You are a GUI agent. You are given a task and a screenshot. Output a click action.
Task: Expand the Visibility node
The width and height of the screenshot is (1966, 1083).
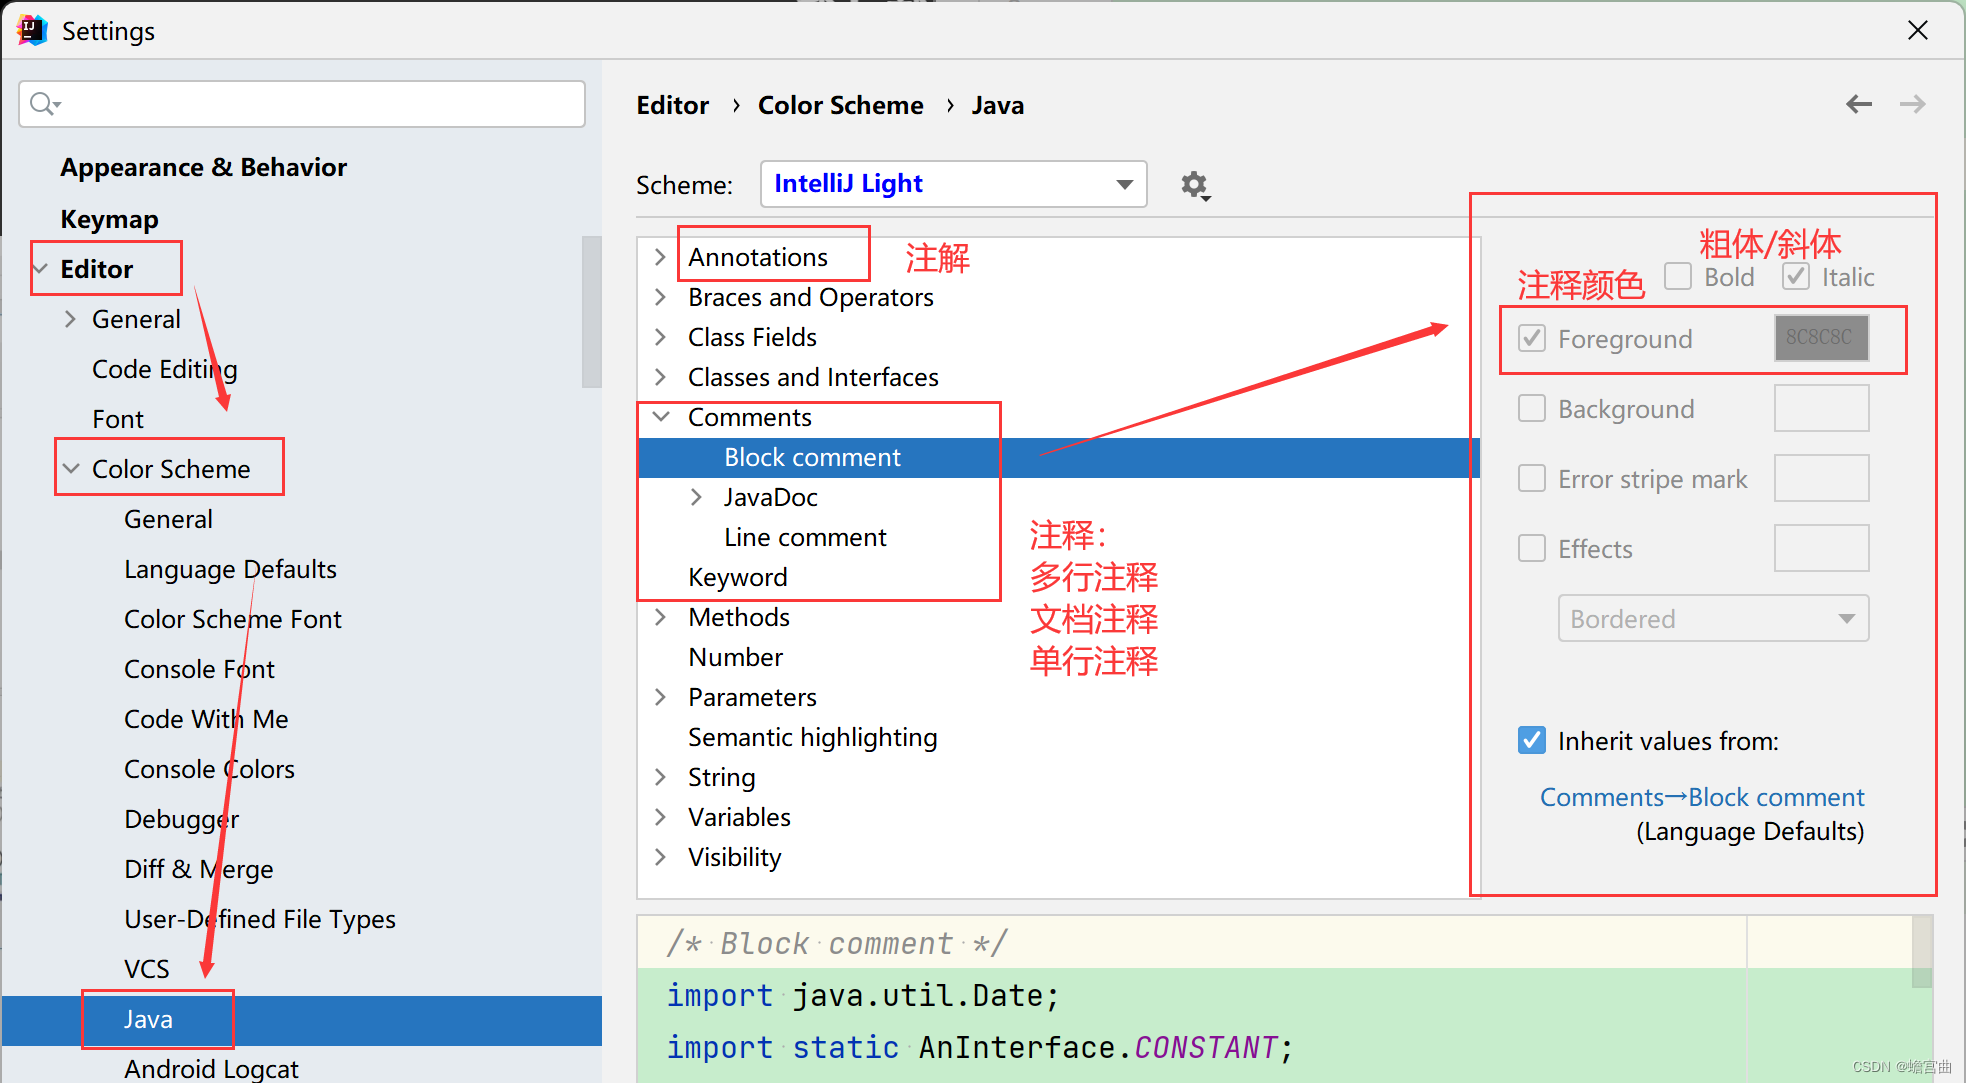[660, 857]
